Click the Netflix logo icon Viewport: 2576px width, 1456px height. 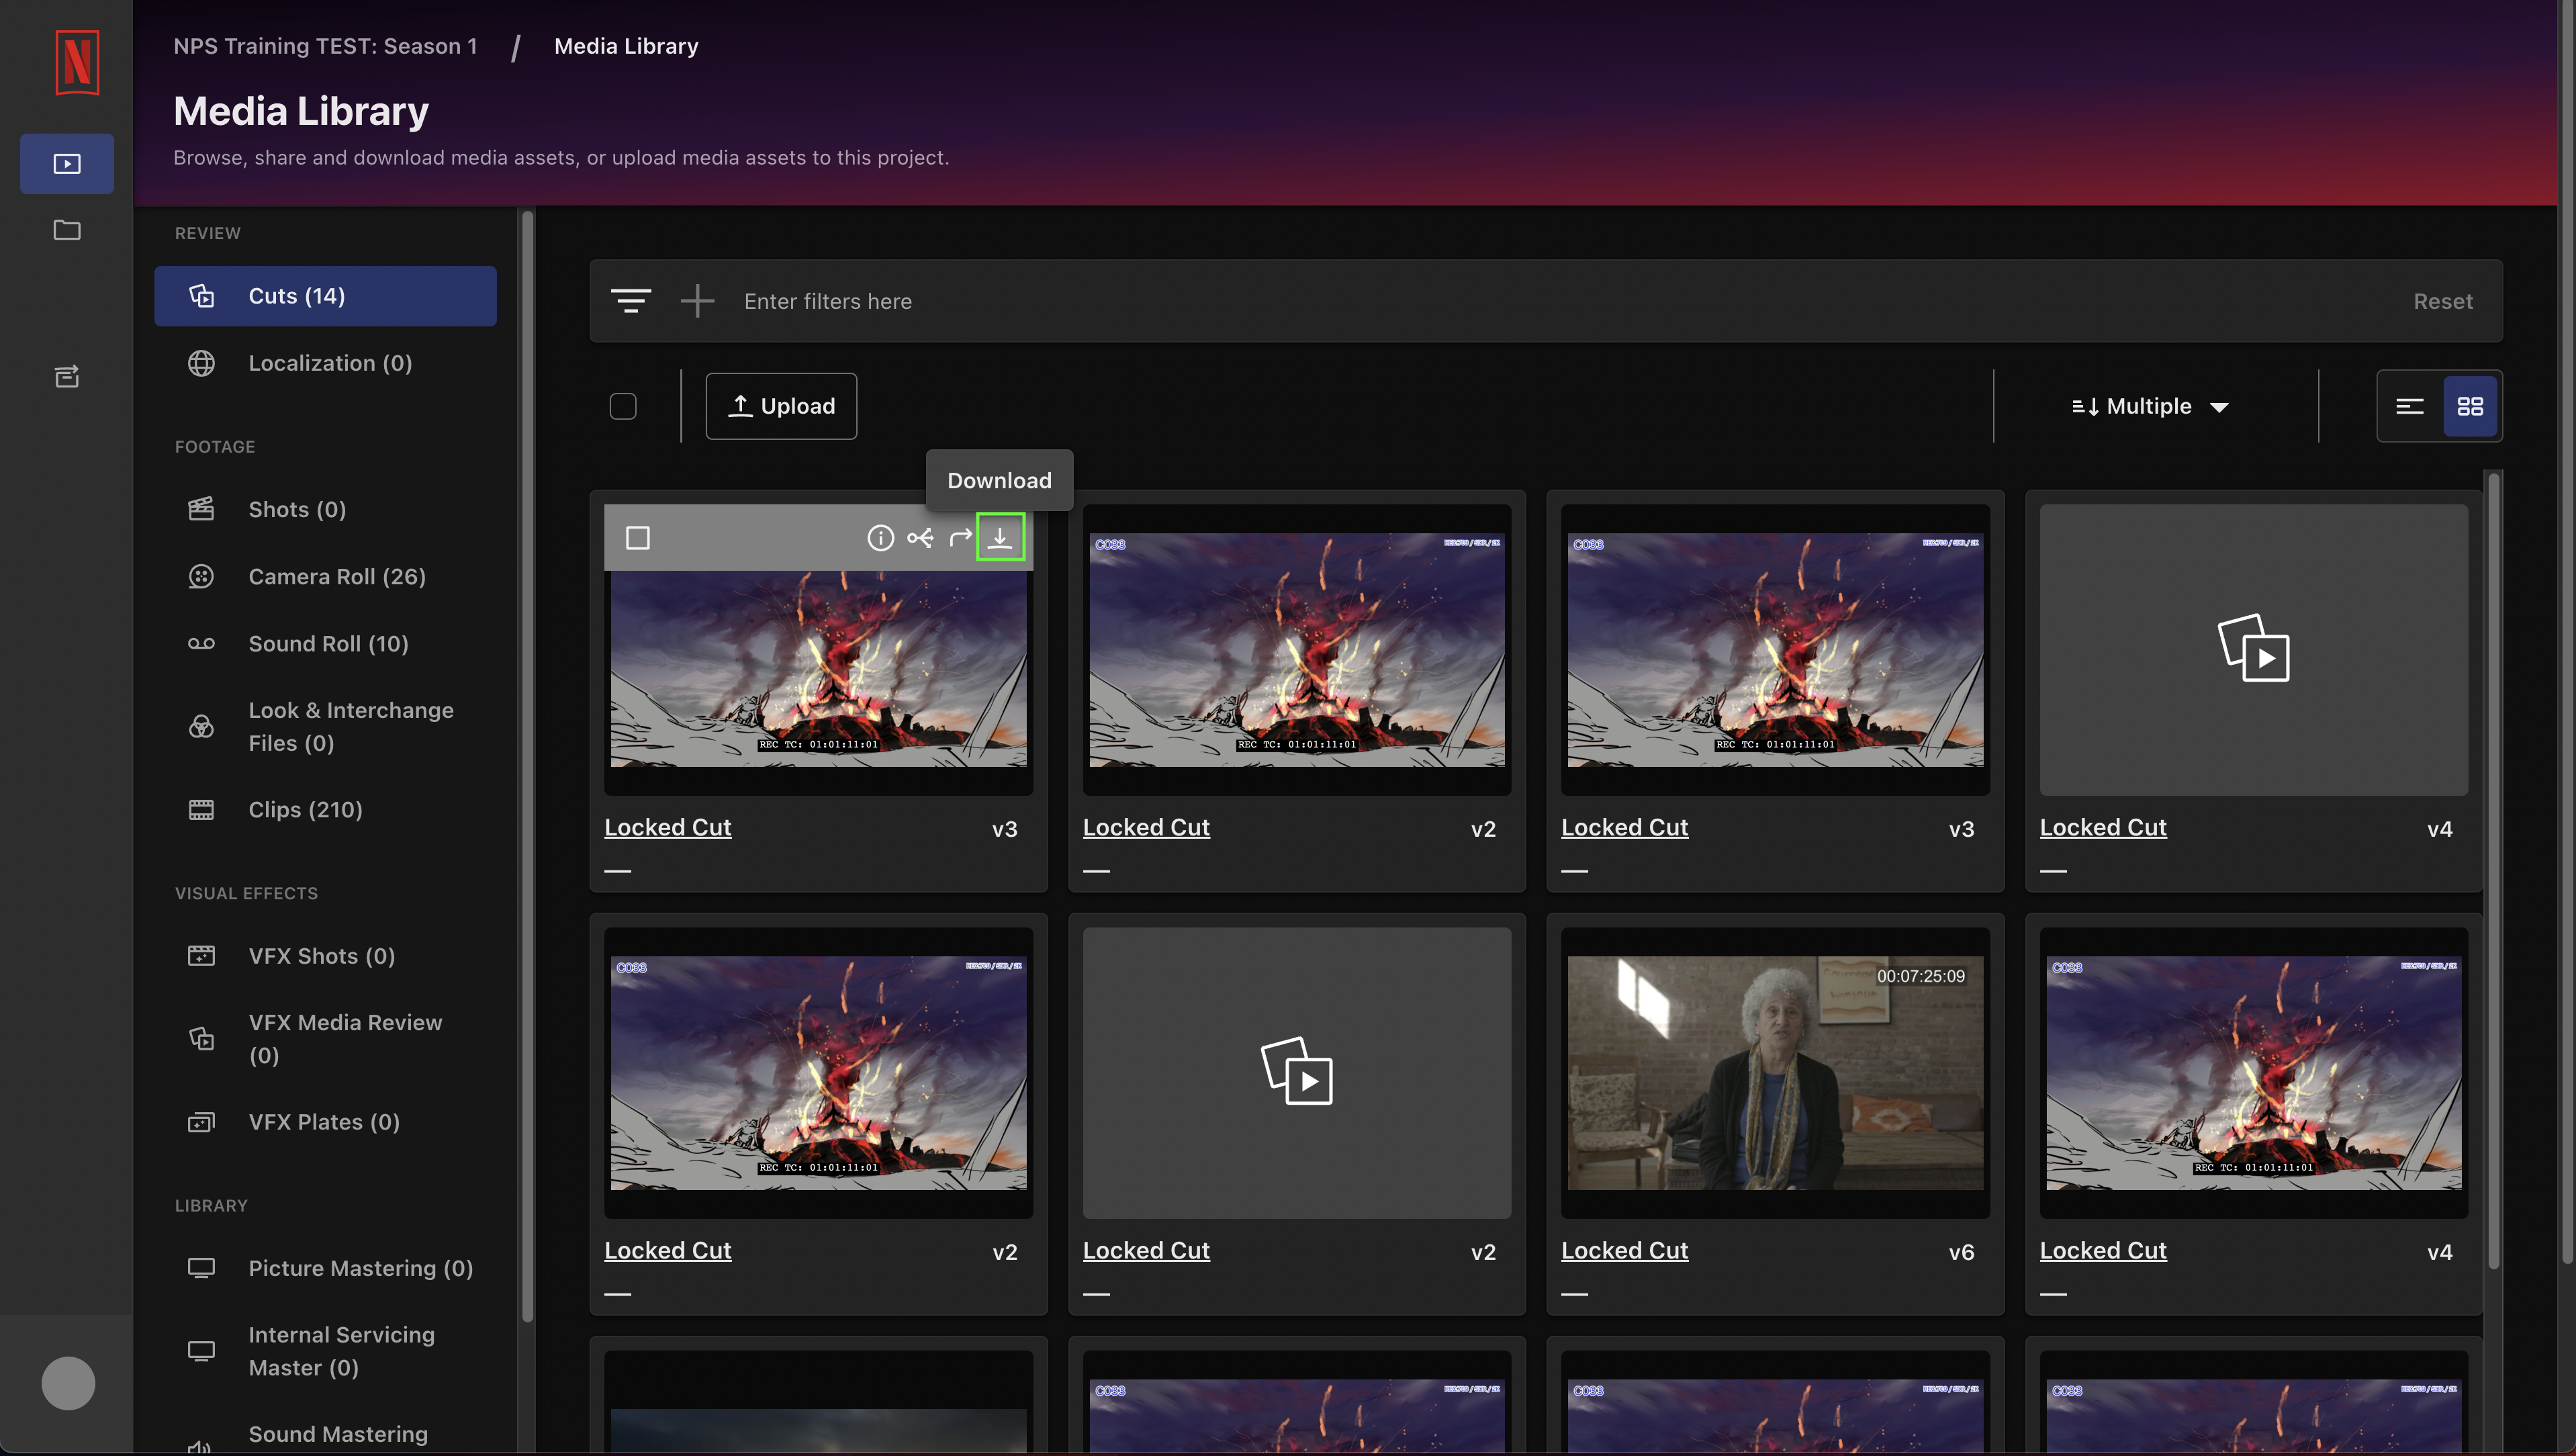tap(77, 62)
